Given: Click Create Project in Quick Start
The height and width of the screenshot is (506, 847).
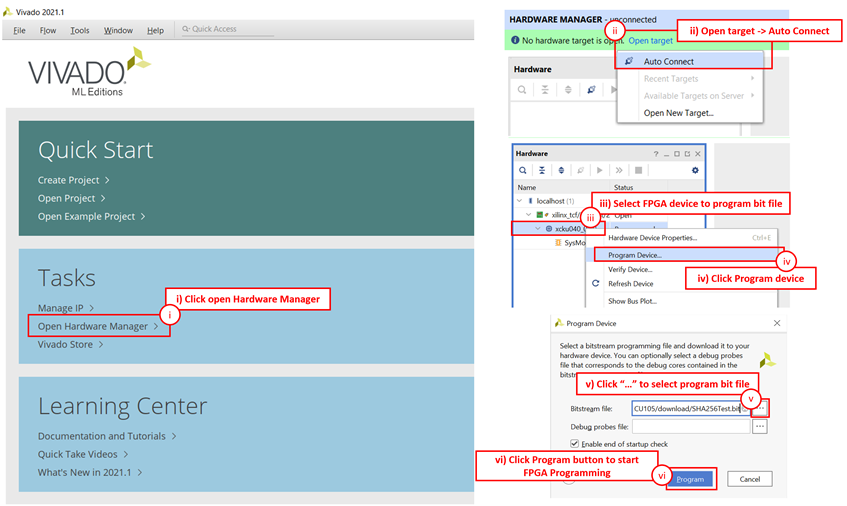Looking at the screenshot, I should pyautogui.click(x=73, y=180).
